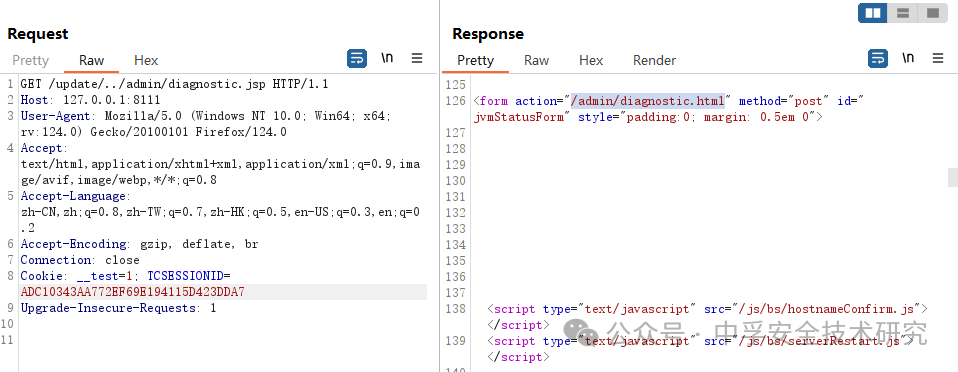Click the User-Agent header name

tap(56, 116)
